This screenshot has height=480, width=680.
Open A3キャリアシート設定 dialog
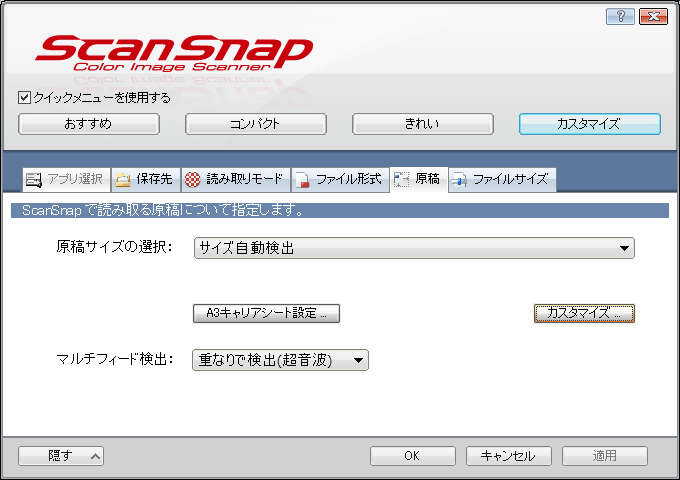(x=266, y=313)
